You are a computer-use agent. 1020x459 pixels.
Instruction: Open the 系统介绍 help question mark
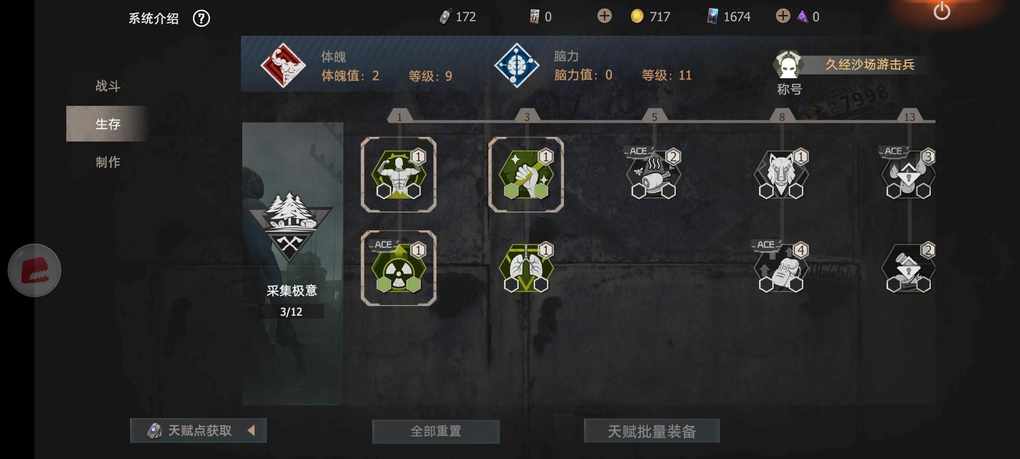point(202,18)
